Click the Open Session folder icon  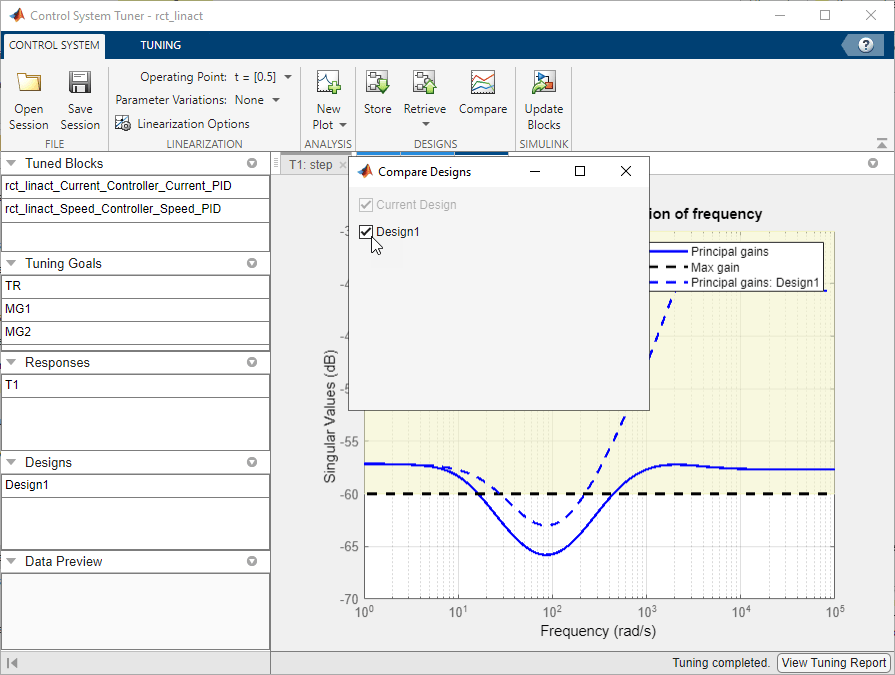[29, 84]
